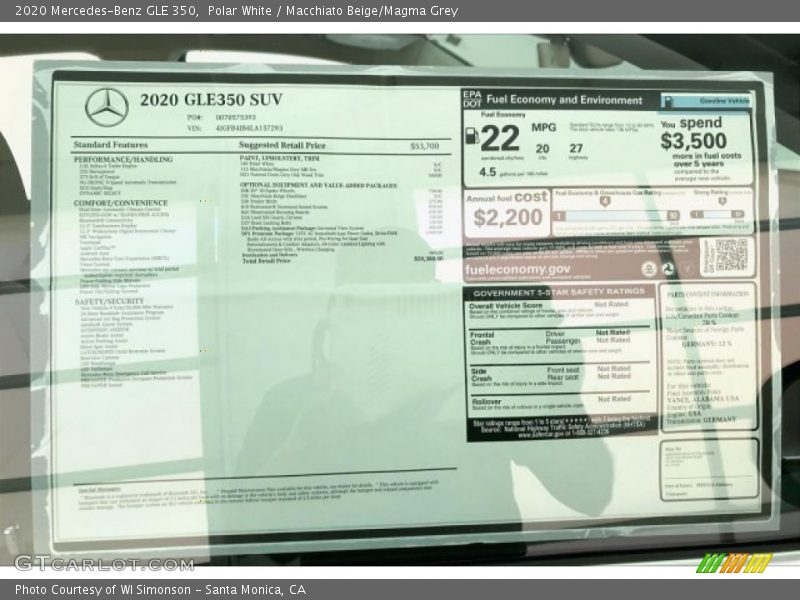Click the 'PARTS CONTENT INFORMATION' heading
This screenshot has width=800, height=600.
pyautogui.click(x=708, y=294)
